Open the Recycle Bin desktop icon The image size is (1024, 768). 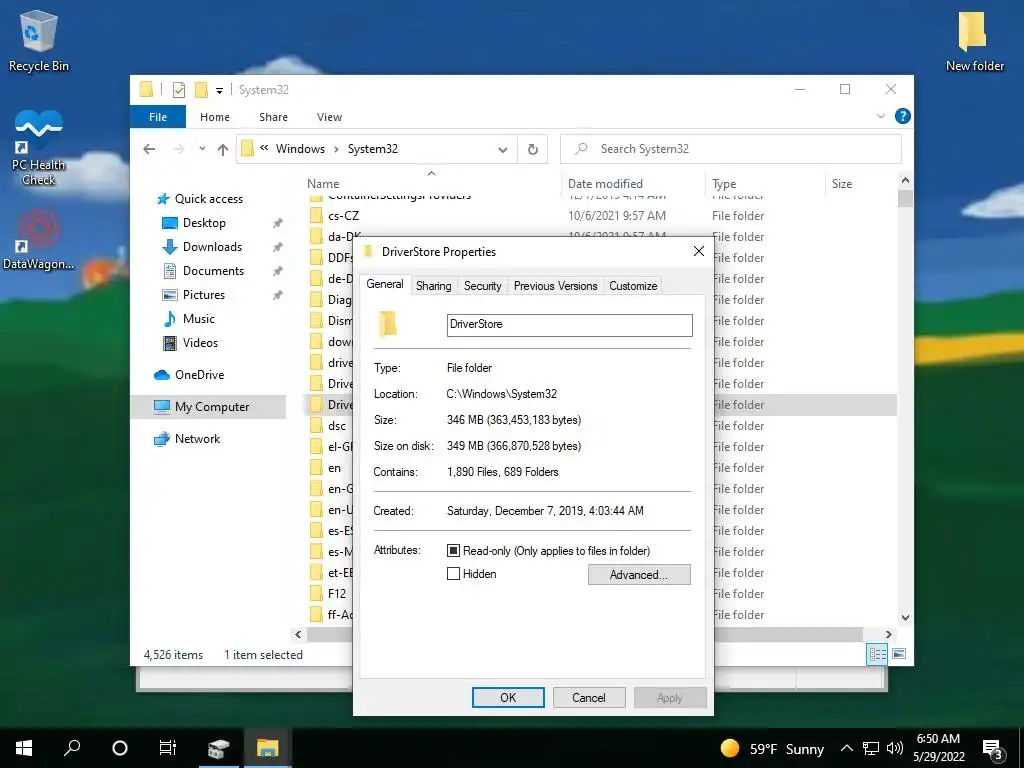tap(39, 40)
